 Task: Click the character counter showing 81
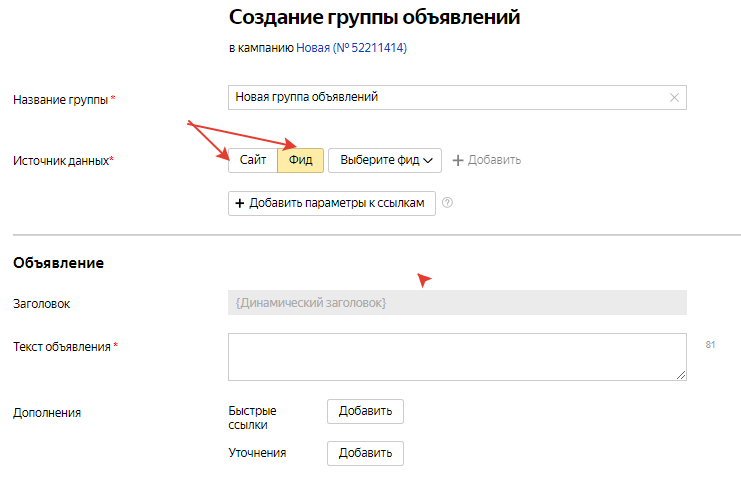tap(711, 344)
